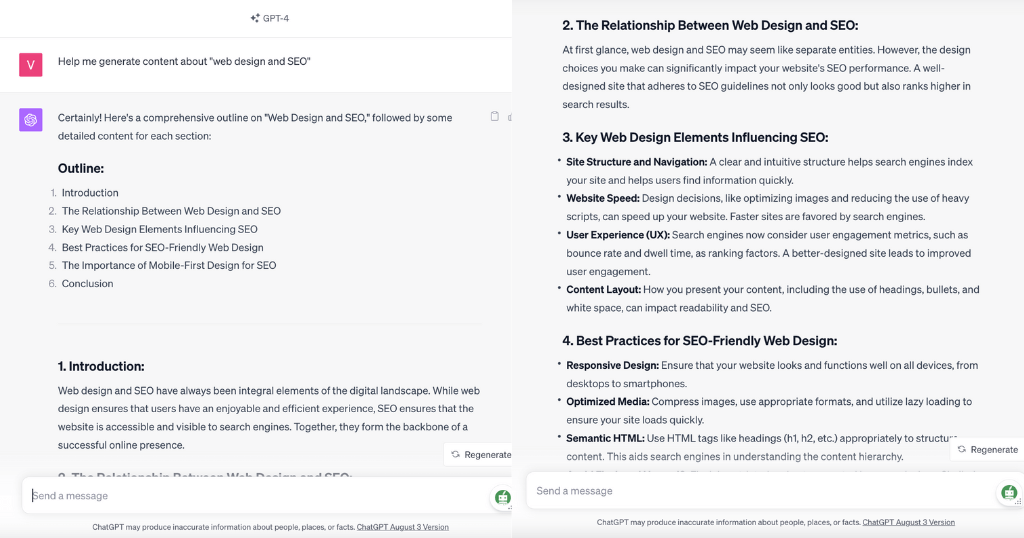This screenshot has height=538, width=1024.
Task: Click the user prompt "Help me generate content"
Action: point(184,61)
